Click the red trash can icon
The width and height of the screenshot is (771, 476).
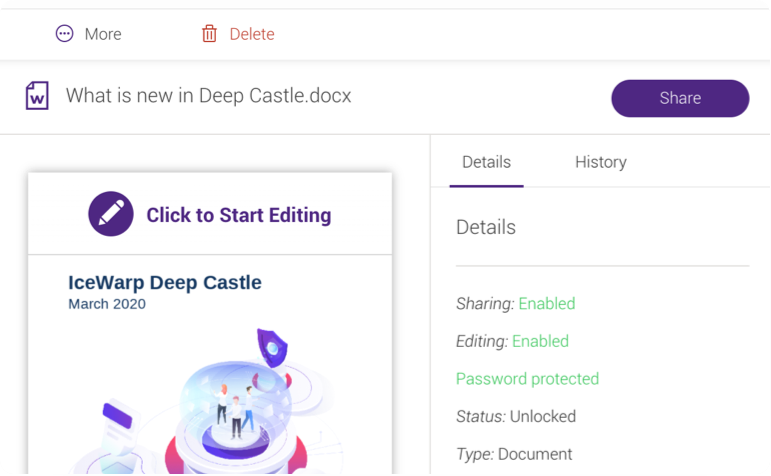[x=209, y=34]
